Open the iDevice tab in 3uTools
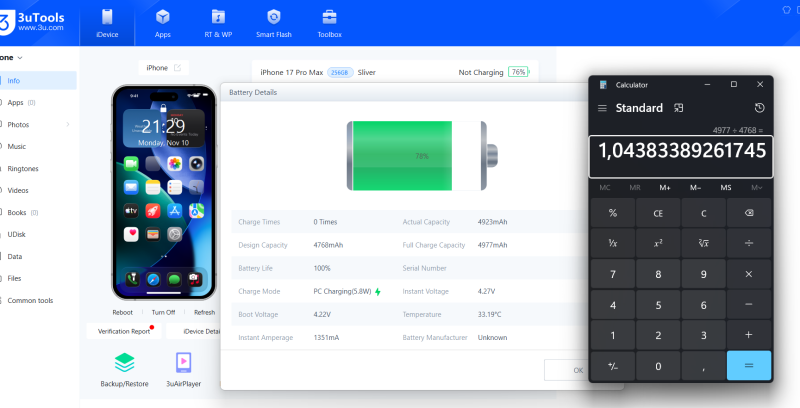Image resolution: width=800 pixels, height=408 pixels. pyautogui.click(x=107, y=23)
